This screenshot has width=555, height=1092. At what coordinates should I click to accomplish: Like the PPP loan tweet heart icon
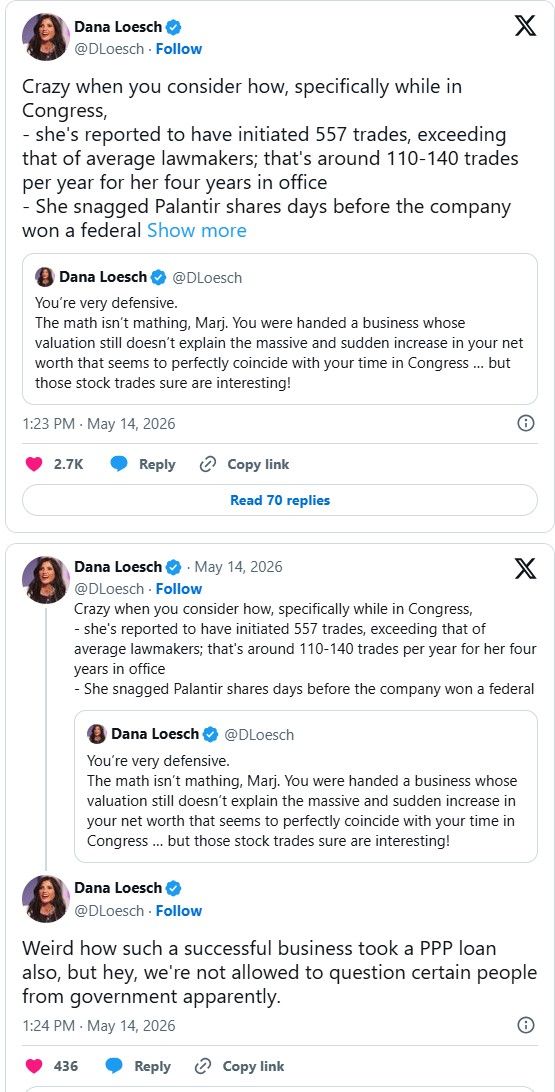point(33,1066)
